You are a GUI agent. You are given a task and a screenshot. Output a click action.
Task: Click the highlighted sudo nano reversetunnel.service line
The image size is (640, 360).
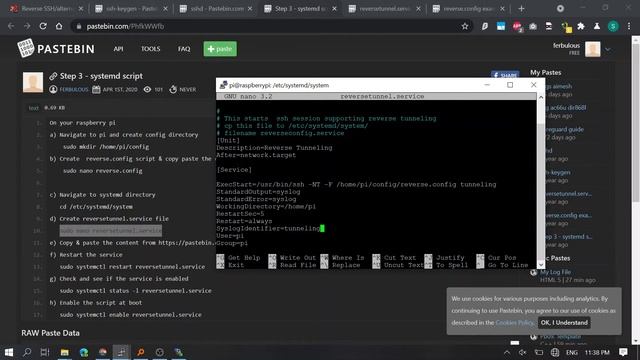[111, 231]
